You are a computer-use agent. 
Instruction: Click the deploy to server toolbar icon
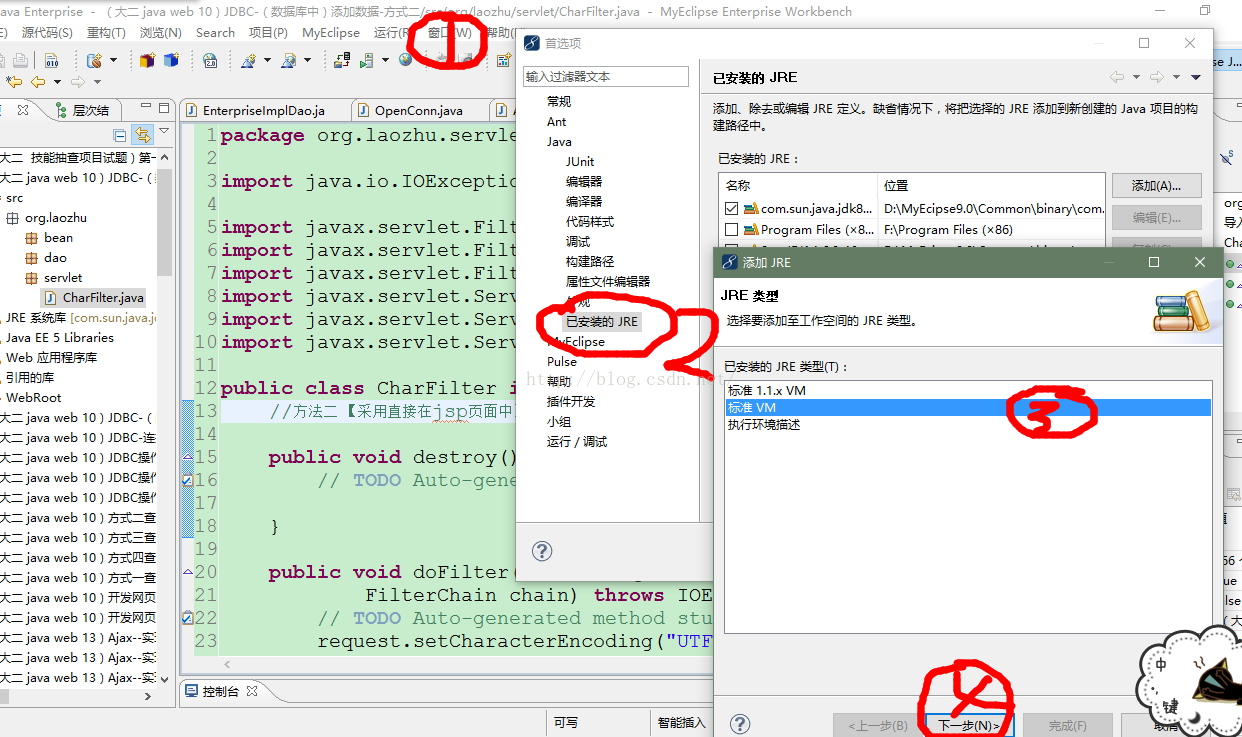click(341, 60)
